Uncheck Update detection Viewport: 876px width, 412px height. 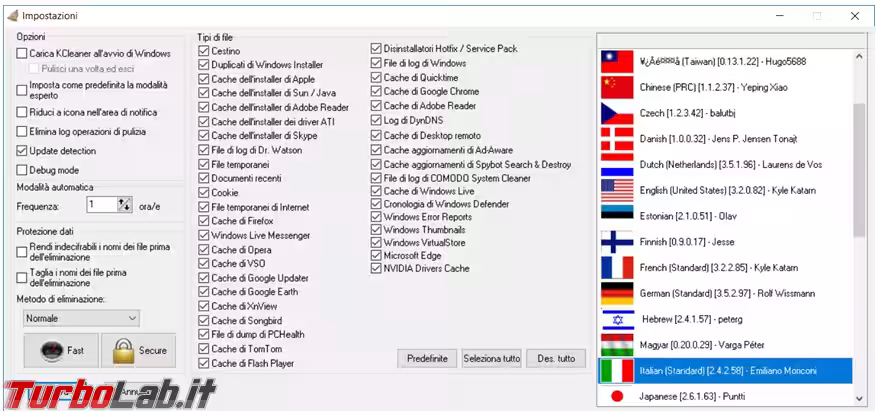click(22, 151)
